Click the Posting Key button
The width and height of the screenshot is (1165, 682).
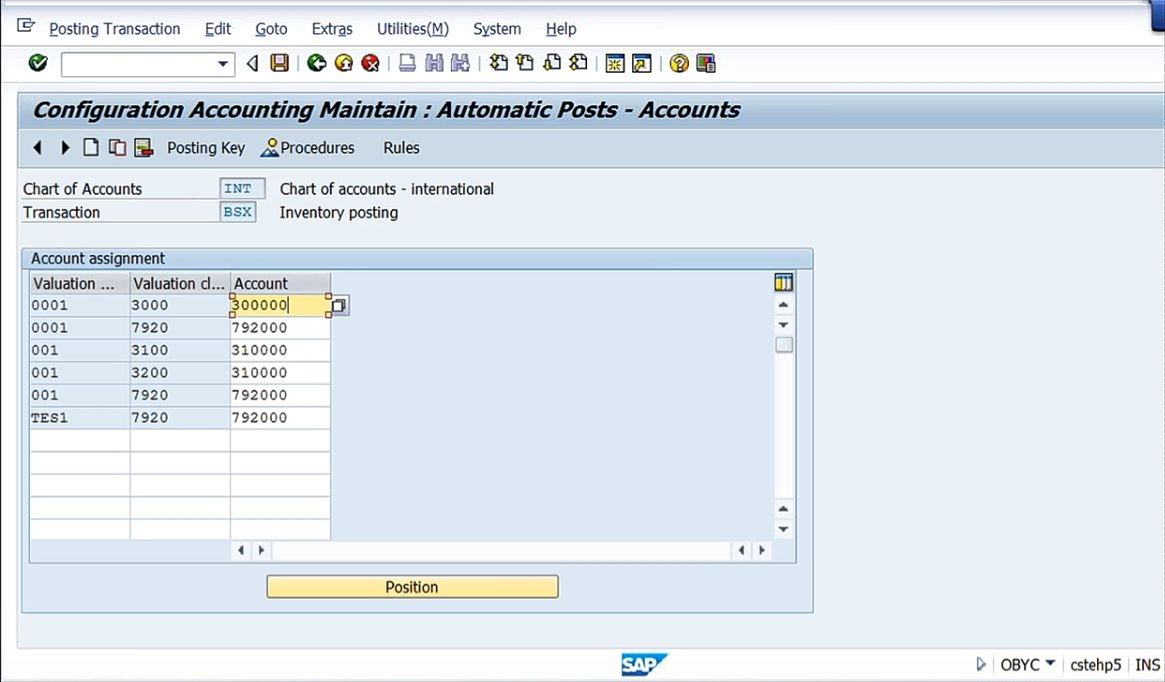coord(206,148)
